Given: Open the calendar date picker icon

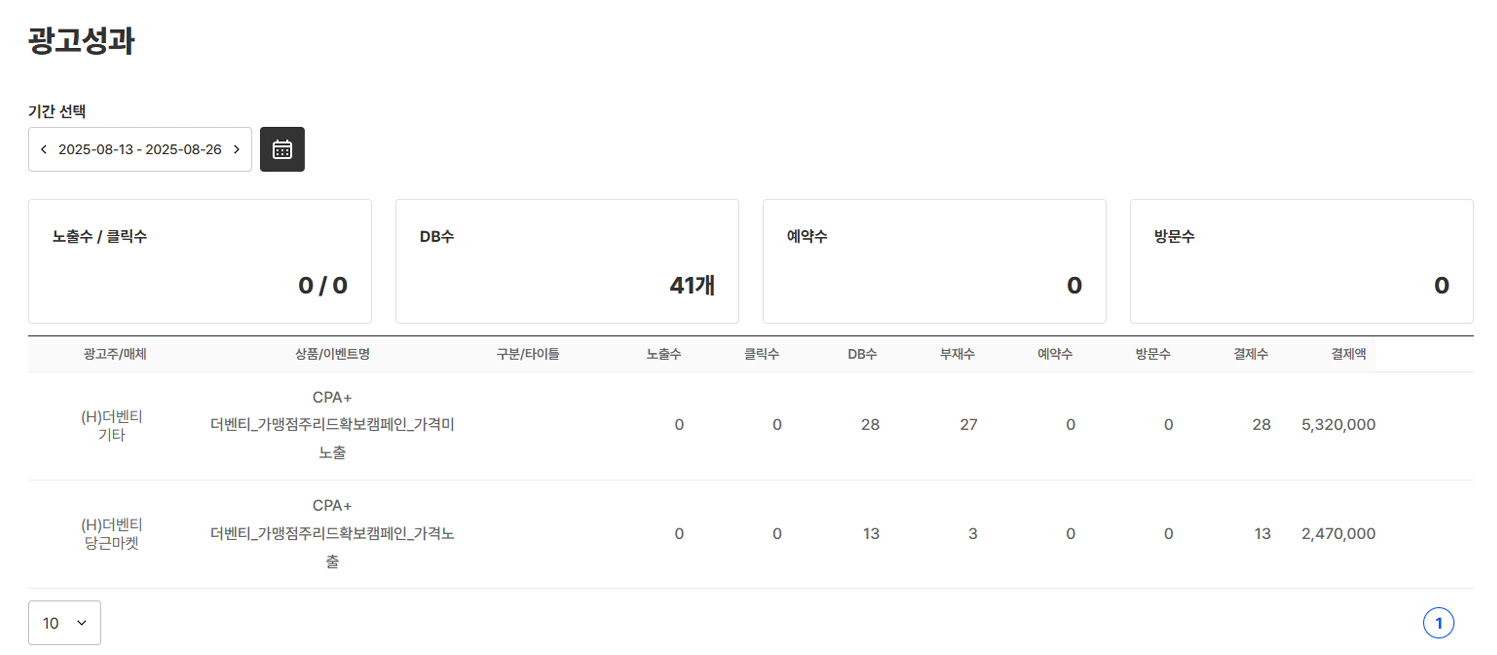Looking at the screenshot, I should click(282, 148).
